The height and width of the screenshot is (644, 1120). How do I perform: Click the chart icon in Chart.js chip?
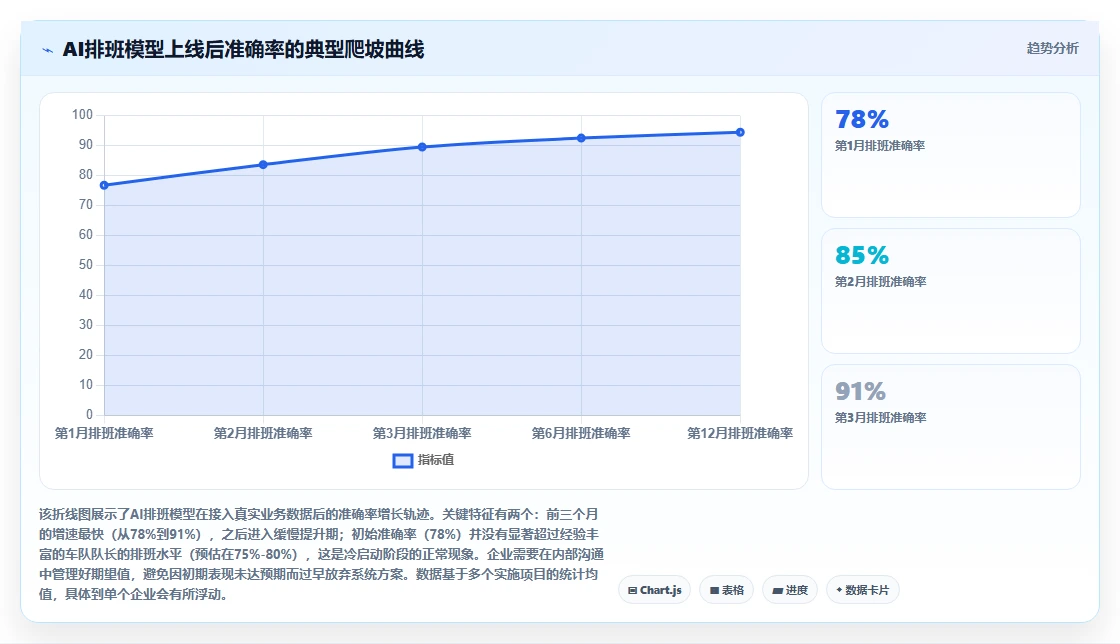tap(632, 590)
